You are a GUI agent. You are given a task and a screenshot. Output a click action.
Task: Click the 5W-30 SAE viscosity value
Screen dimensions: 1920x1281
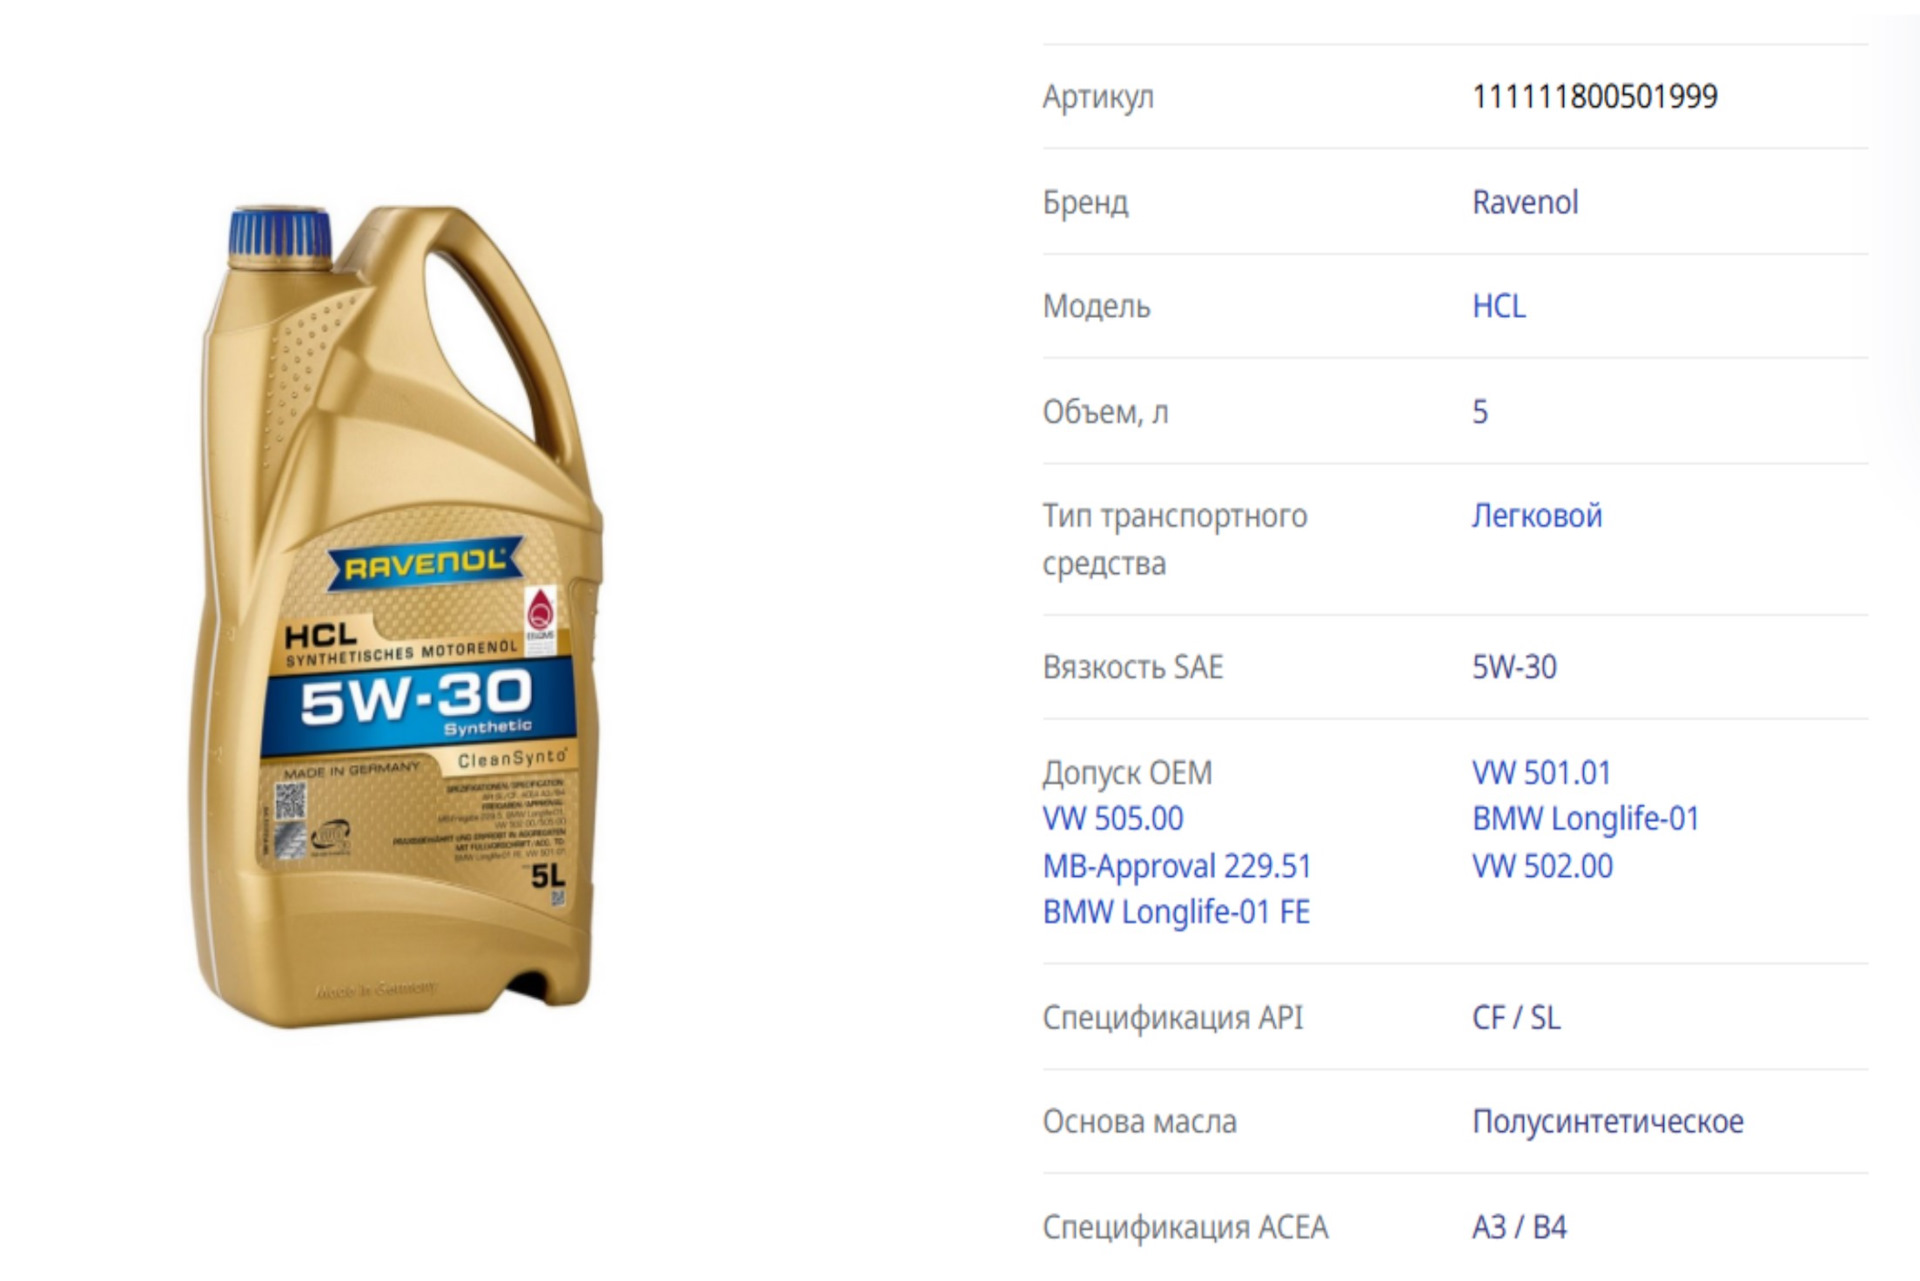pos(1514,667)
